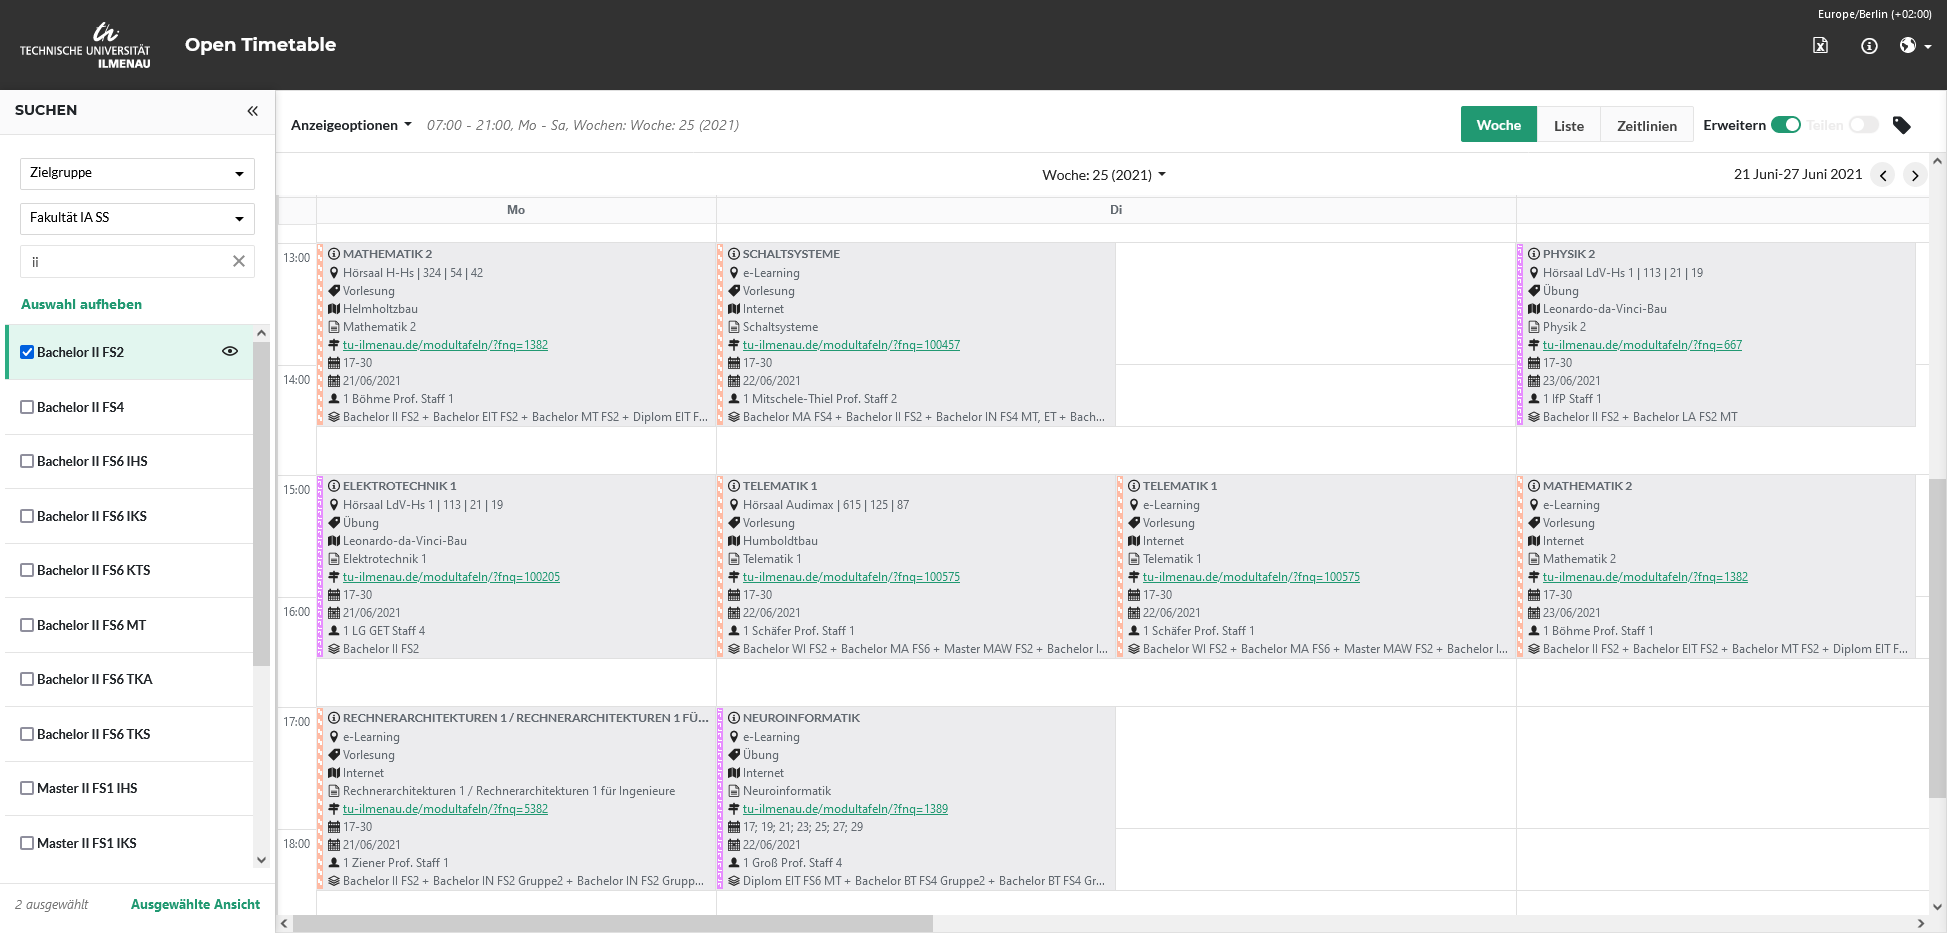Collapse the Suchen sidebar panel
The image size is (1947, 933).
pyautogui.click(x=253, y=111)
